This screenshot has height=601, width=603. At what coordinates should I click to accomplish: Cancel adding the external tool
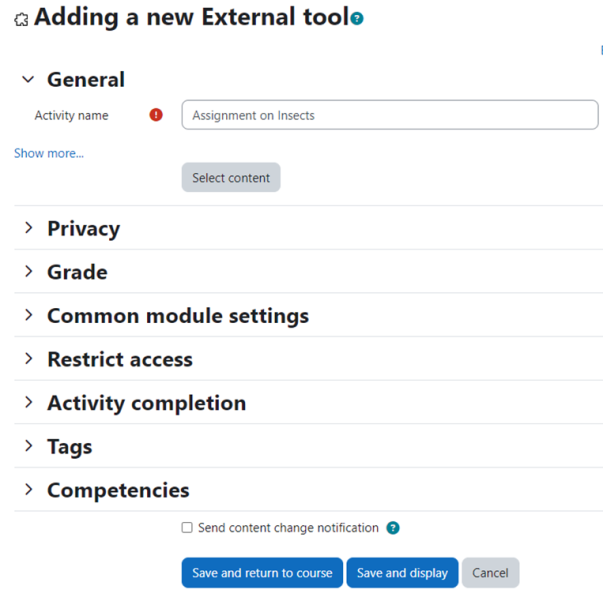point(490,573)
